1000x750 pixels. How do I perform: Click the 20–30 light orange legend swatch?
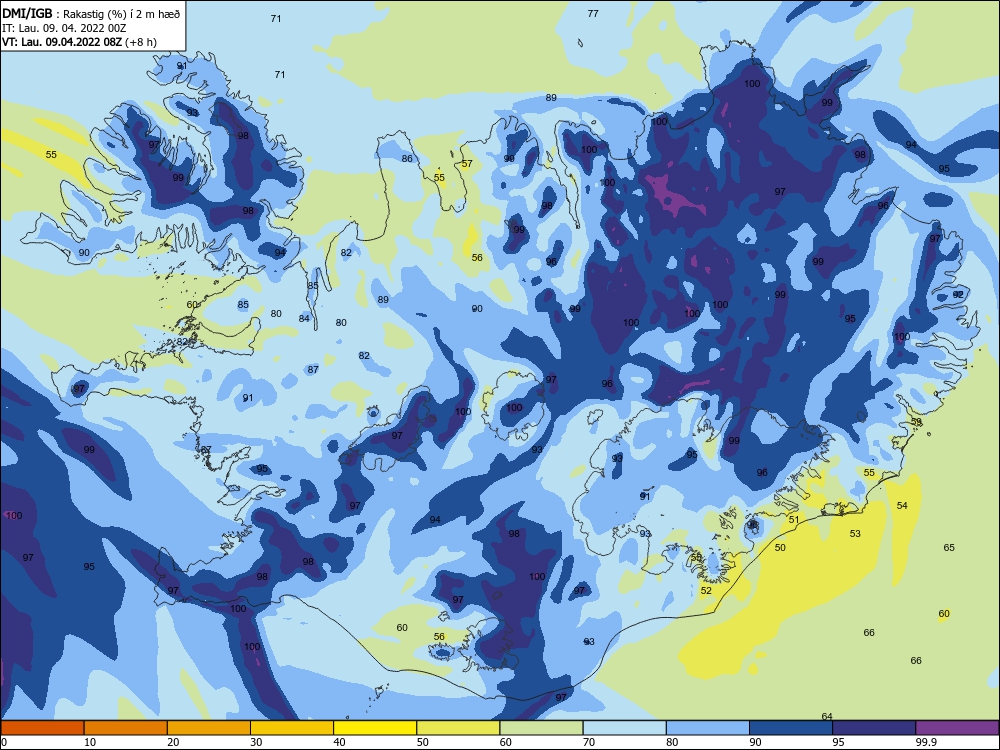coord(209,728)
